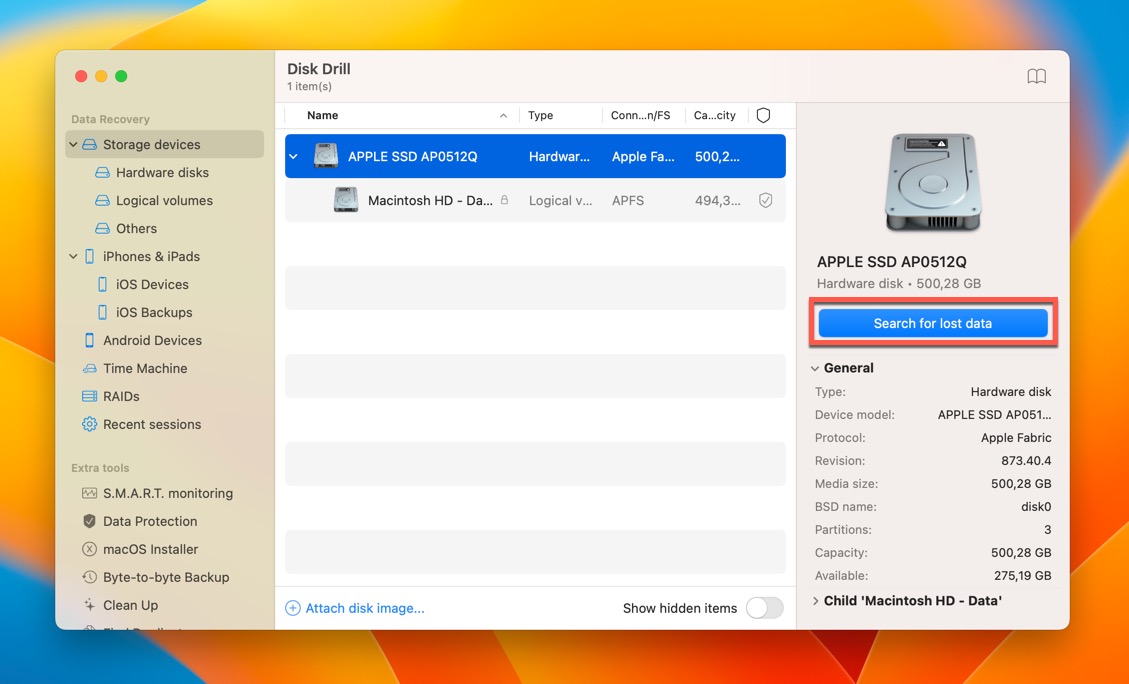Open S.M.A.R.T. monitoring tool
The width and height of the screenshot is (1129, 684).
click(x=168, y=493)
